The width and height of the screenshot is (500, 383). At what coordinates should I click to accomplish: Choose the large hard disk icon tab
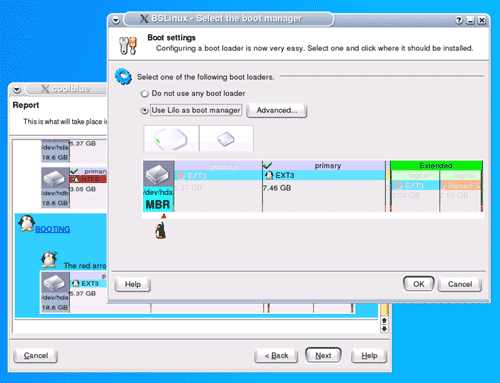pos(171,139)
